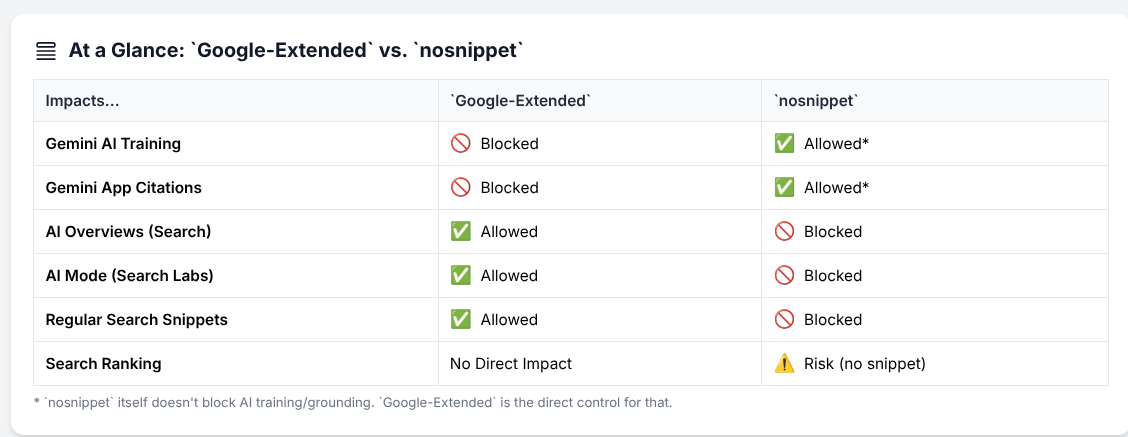Select the Search Ranking row label
This screenshot has width=1128, height=437.
click(x=104, y=364)
